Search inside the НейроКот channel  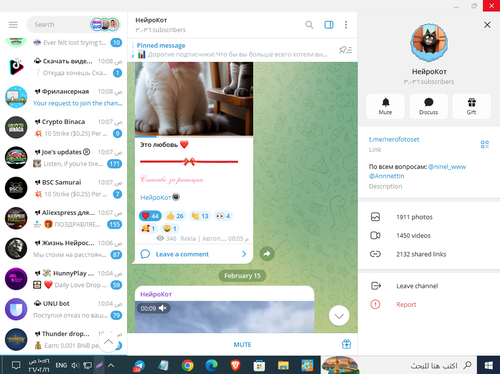click(309, 25)
